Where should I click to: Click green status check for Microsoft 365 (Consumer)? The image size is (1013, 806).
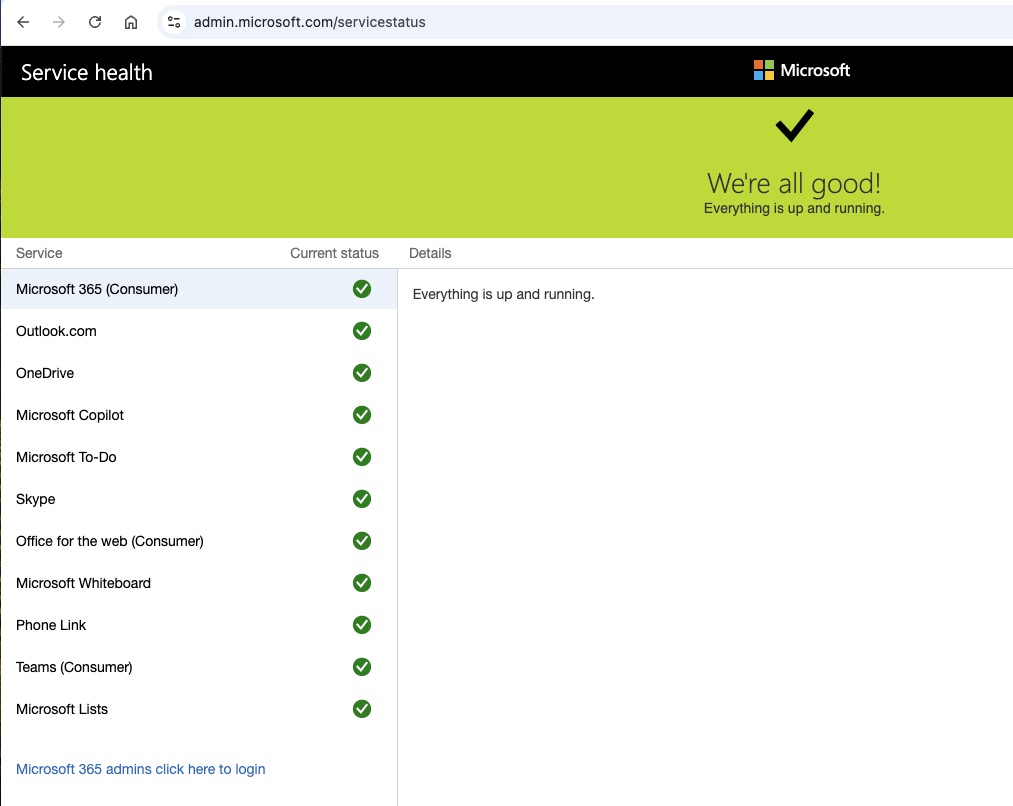pyautogui.click(x=362, y=289)
